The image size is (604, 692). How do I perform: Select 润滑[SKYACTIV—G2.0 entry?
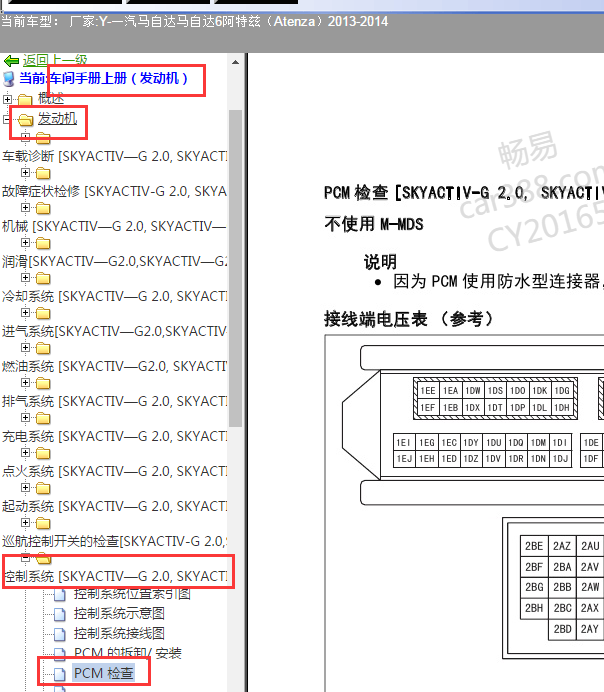[115, 261]
